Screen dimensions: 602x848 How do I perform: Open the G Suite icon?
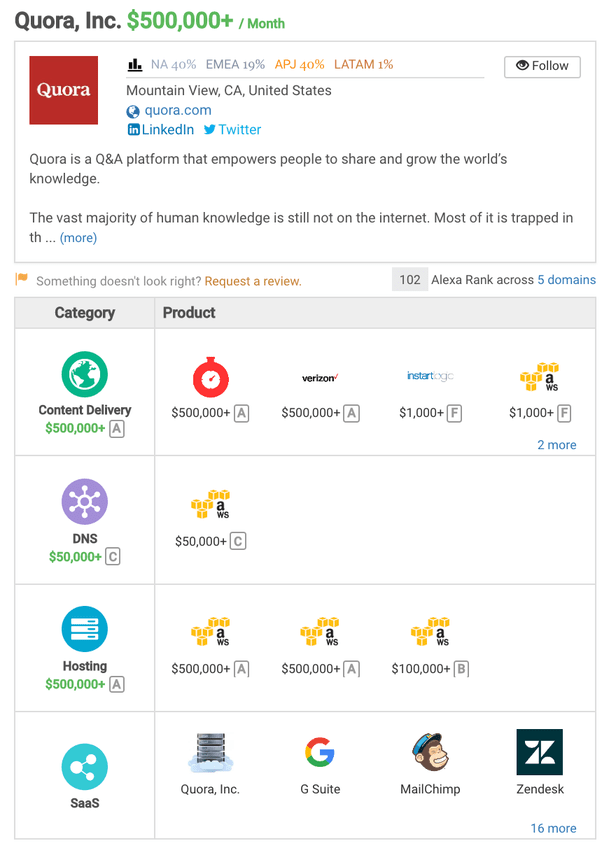coord(319,751)
